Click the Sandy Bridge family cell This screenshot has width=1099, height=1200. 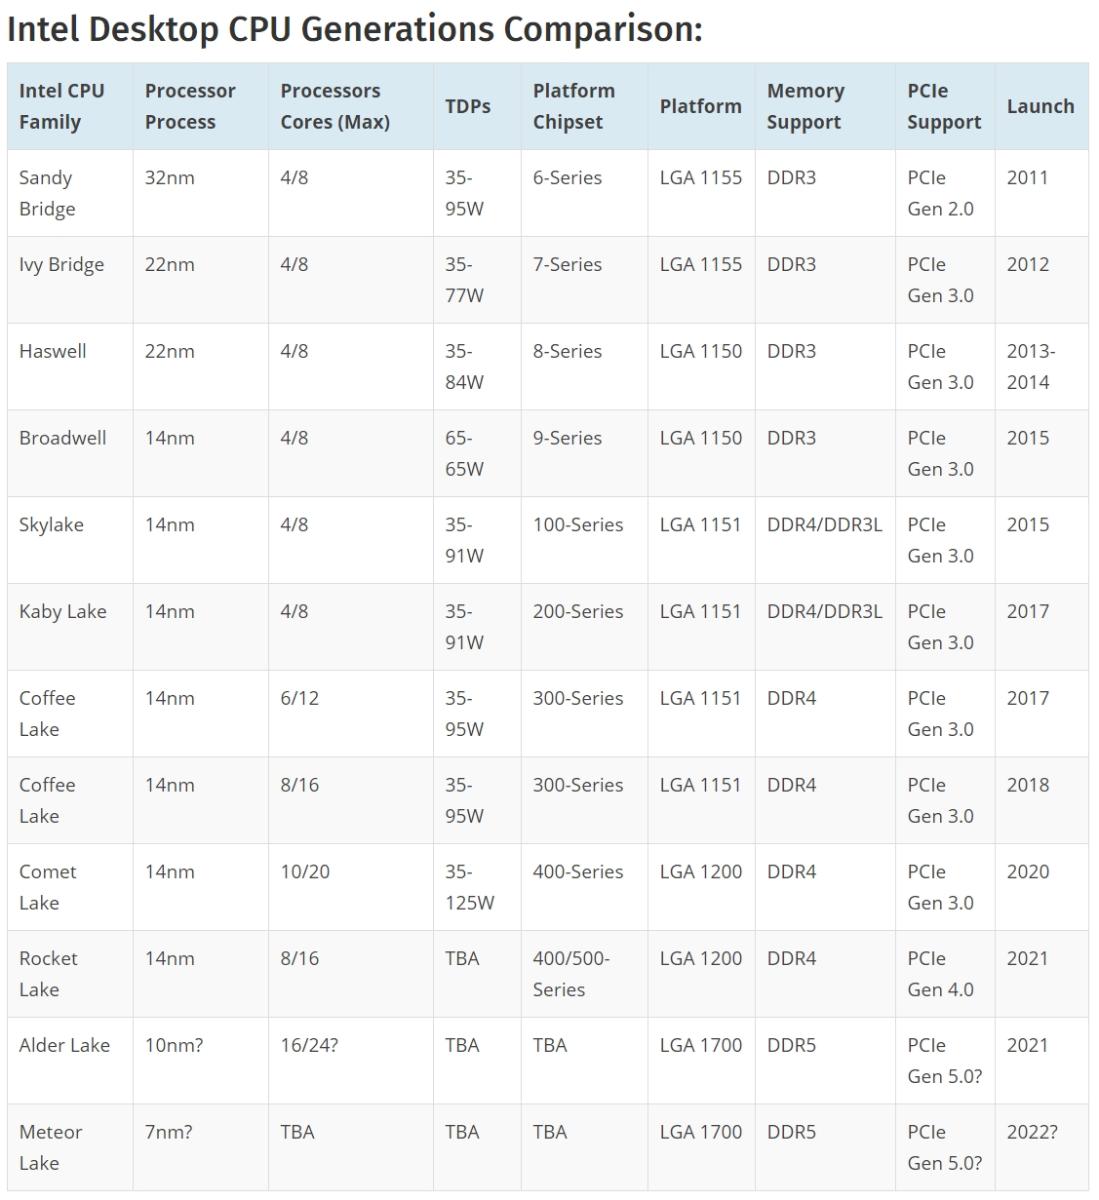tap(47, 193)
